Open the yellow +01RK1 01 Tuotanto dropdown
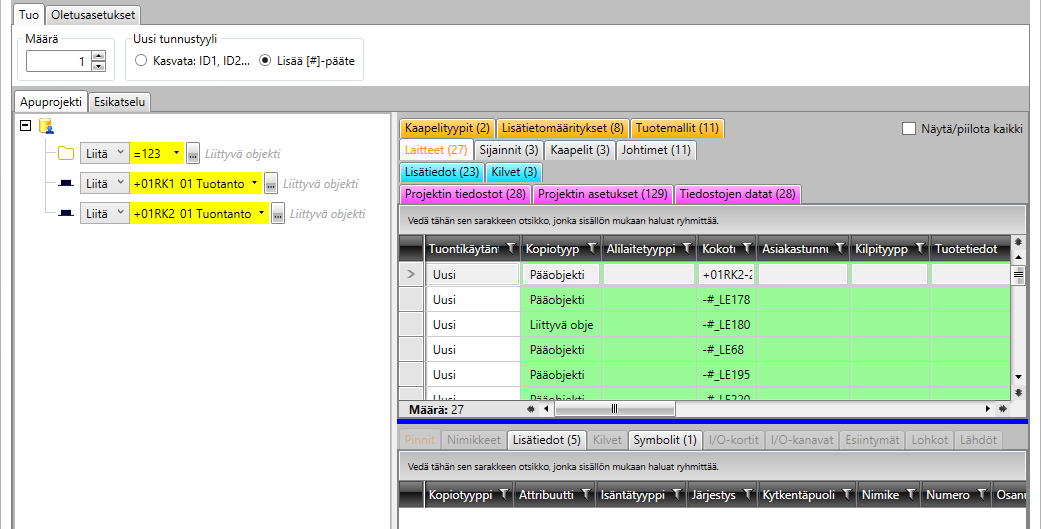The height and width of the screenshot is (529, 1041). click(196, 184)
